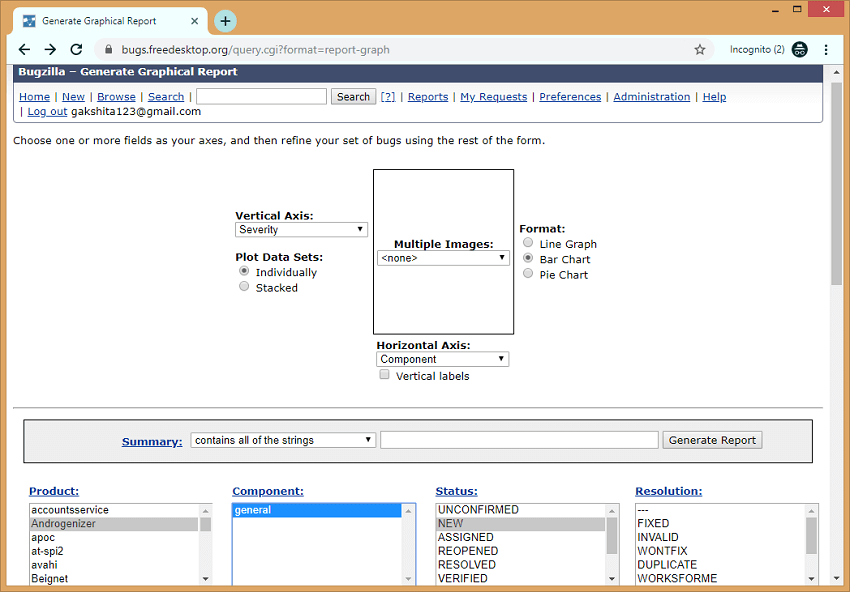Enable the Vertical labels checkbox
The height and width of the screenshot is (592, 850).
384,375
